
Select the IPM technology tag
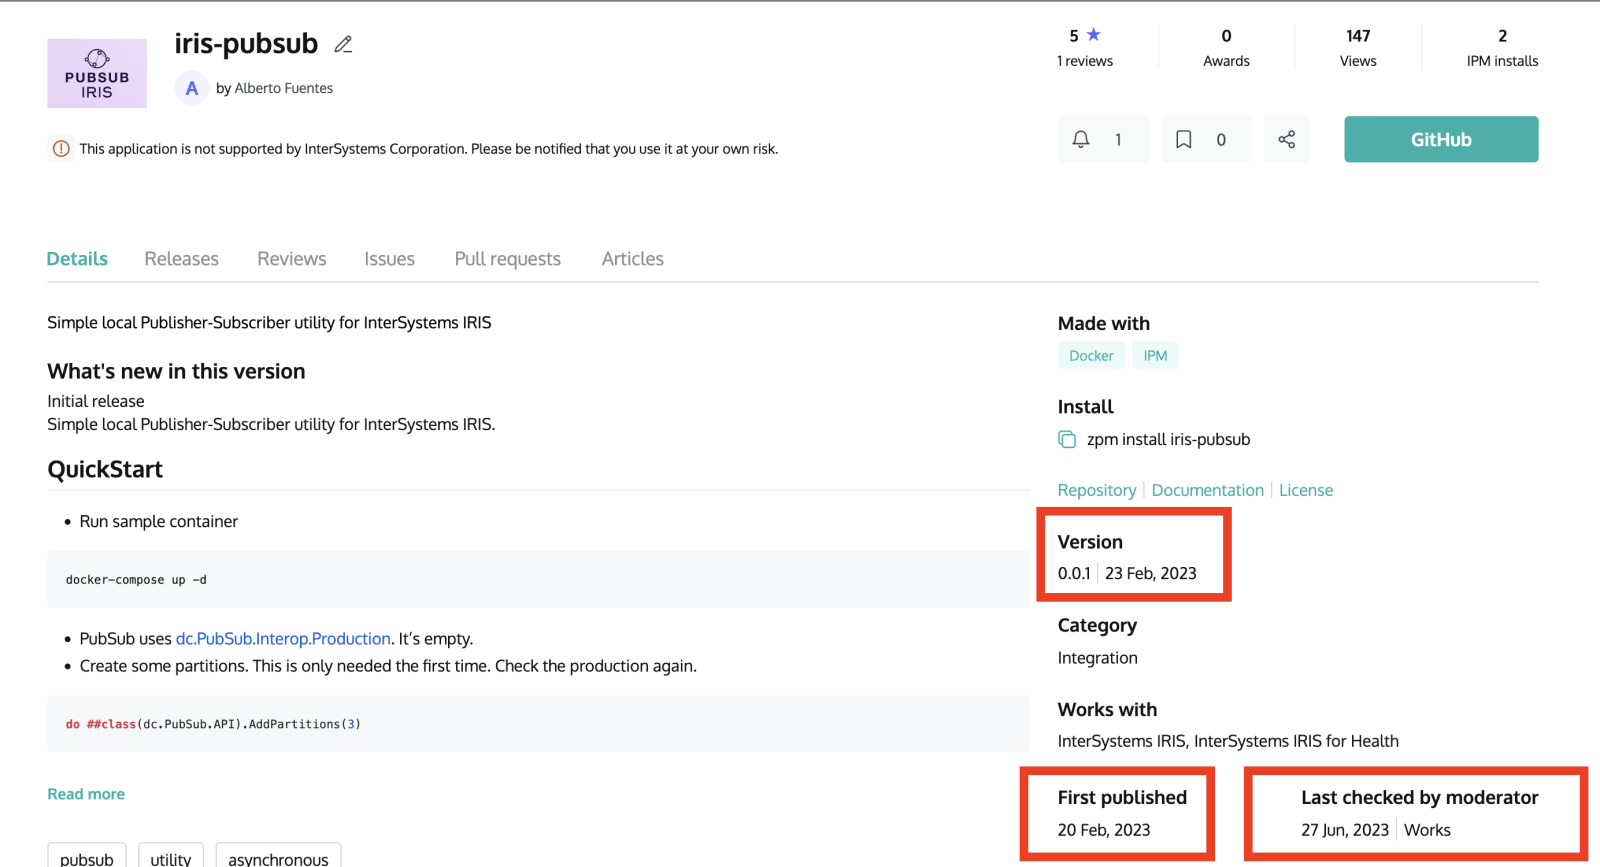click(x=1155, y=356)
